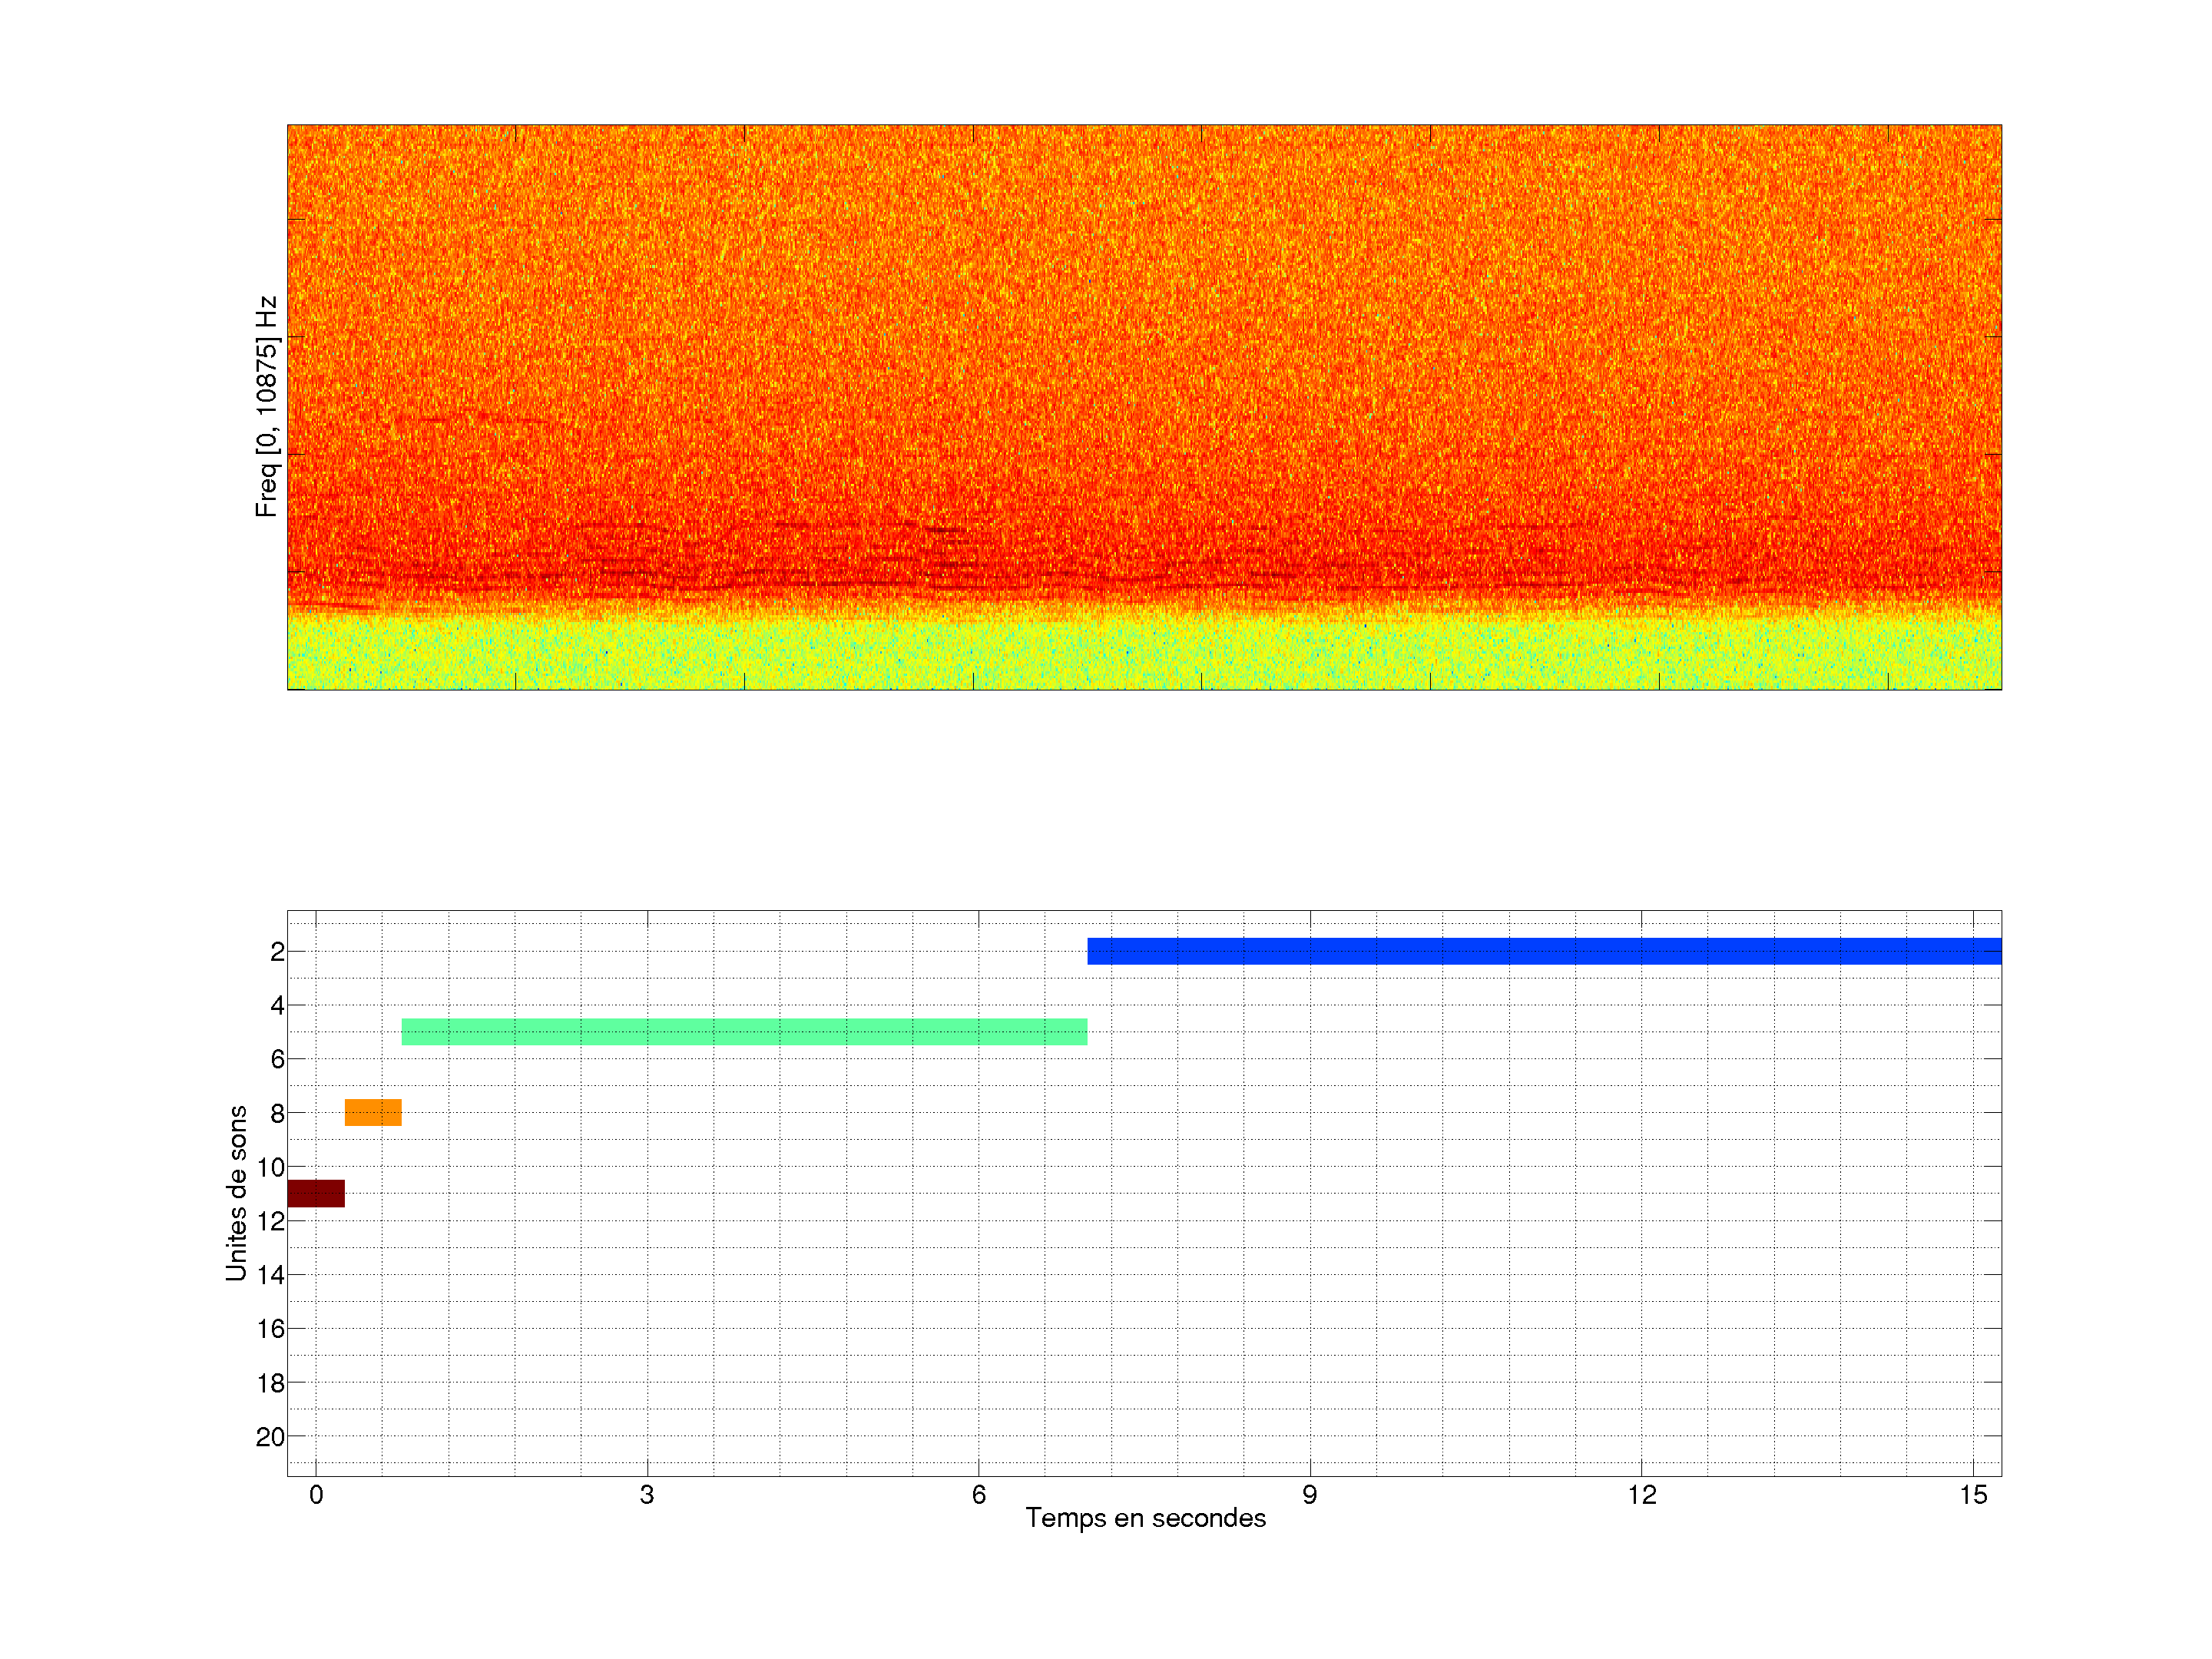
Task: Click the x-axis tick label 6
Action: pyautogui.click(x=978, y=1495)
